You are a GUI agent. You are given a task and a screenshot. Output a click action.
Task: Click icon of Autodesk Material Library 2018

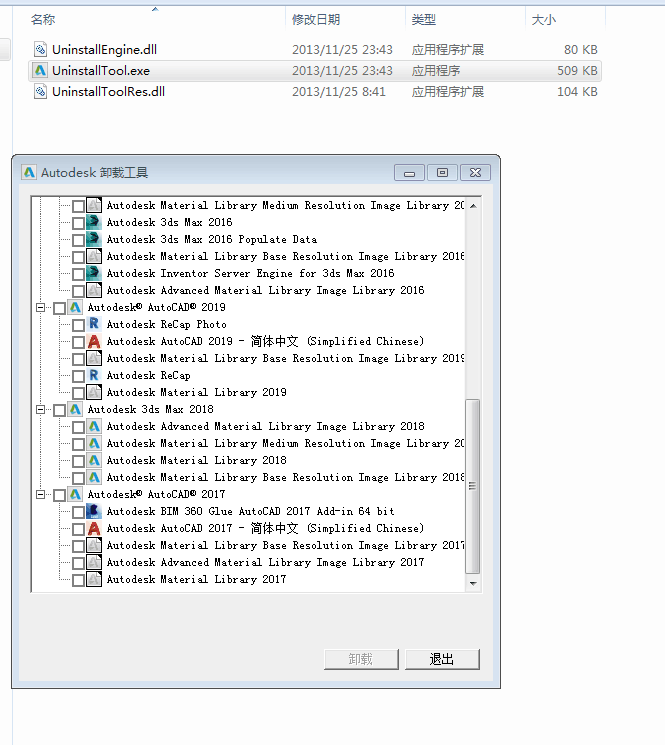94,460
